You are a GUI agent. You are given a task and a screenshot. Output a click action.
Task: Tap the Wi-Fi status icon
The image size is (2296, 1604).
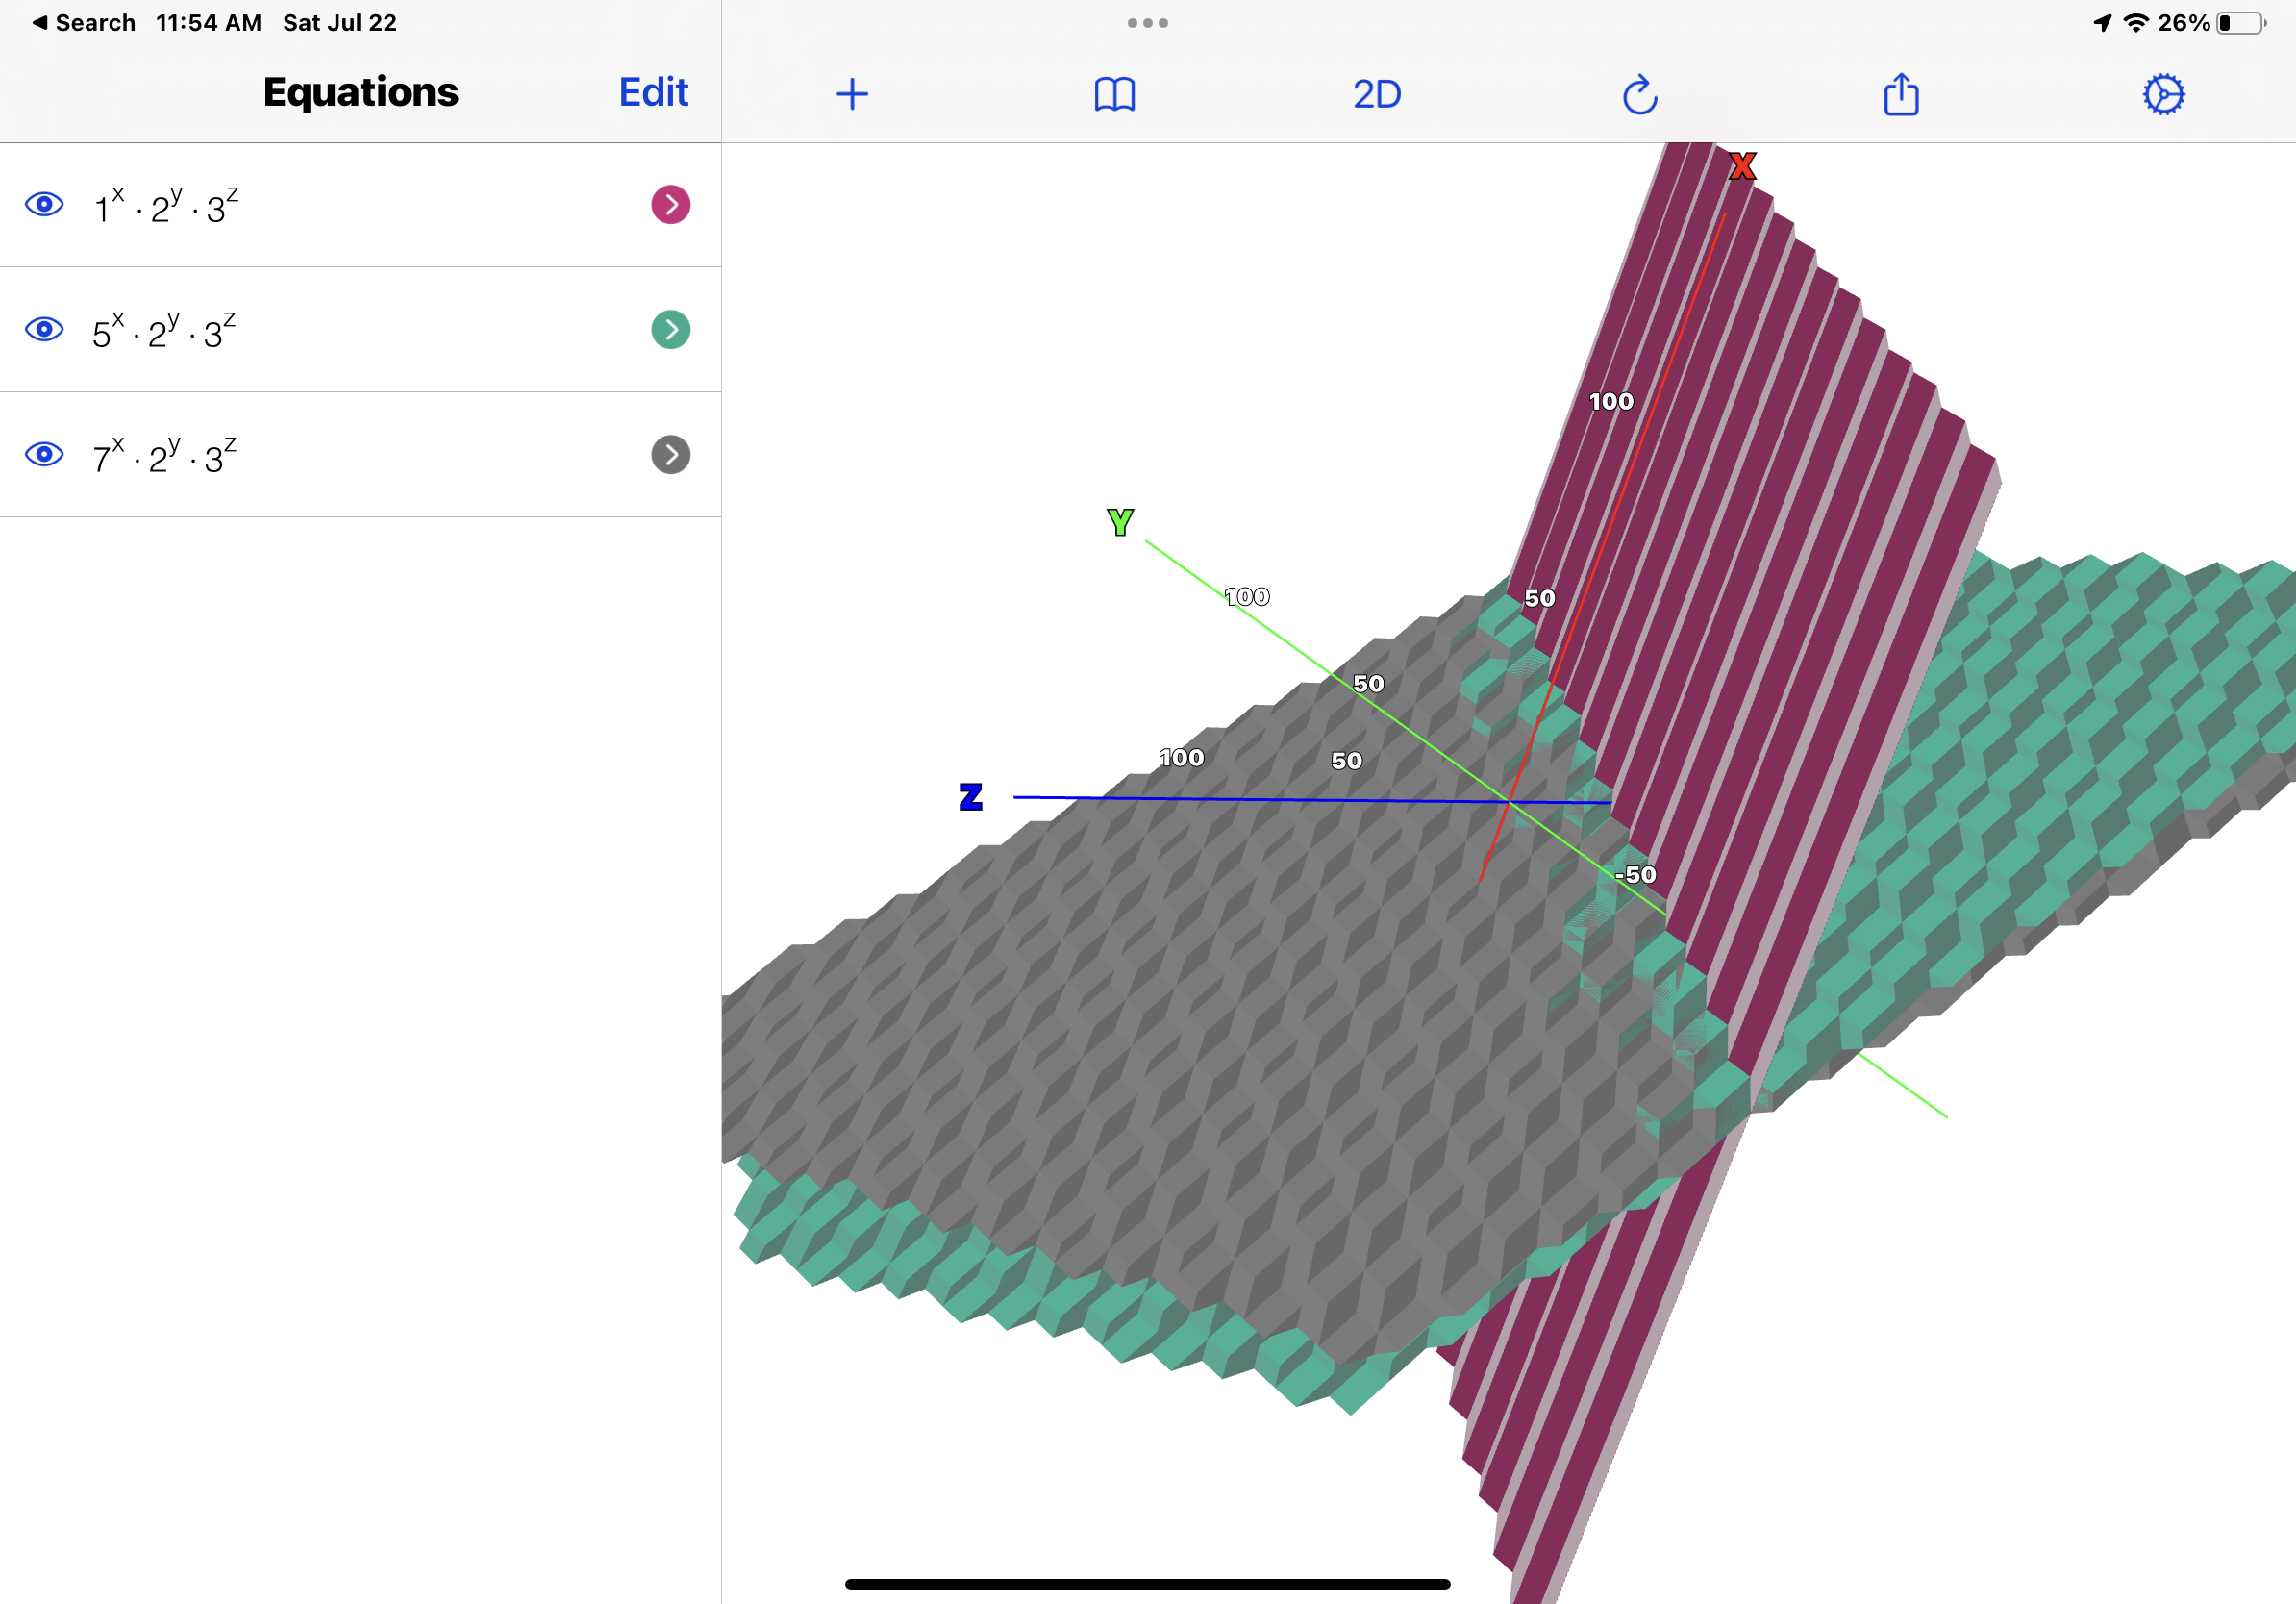[x=2136, y=23]
